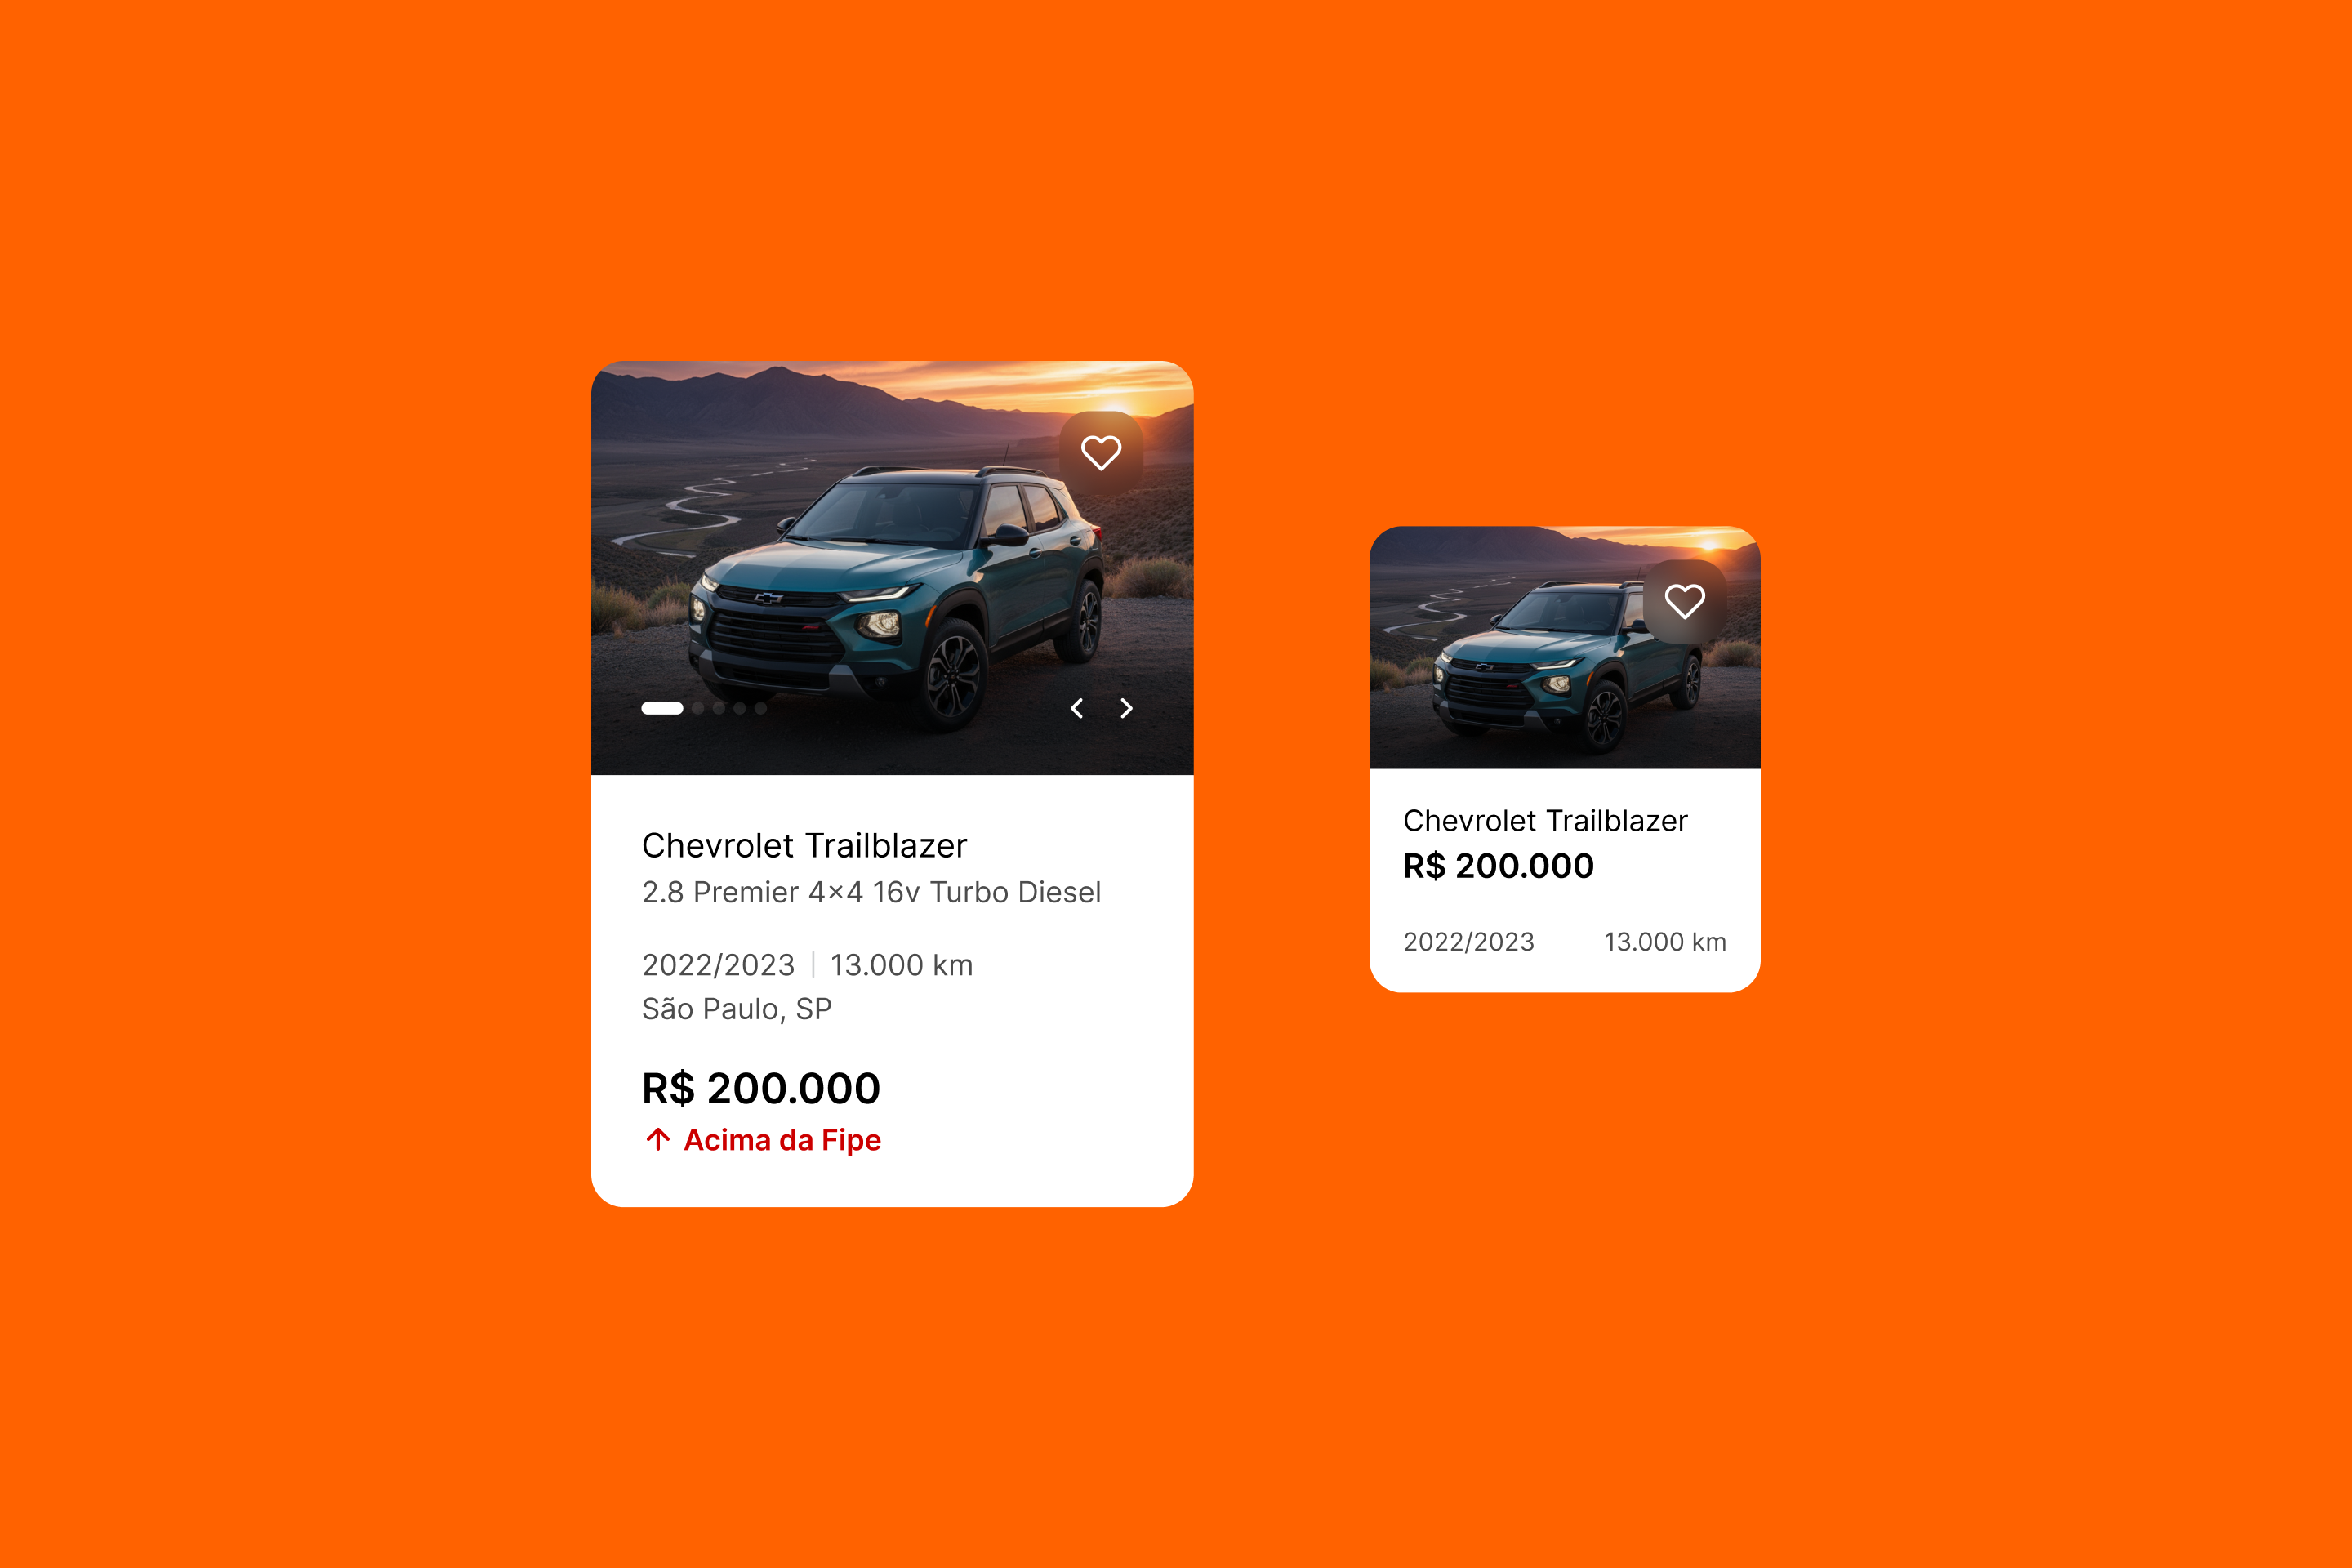Click the small card's car photo

pos(1564,648)
